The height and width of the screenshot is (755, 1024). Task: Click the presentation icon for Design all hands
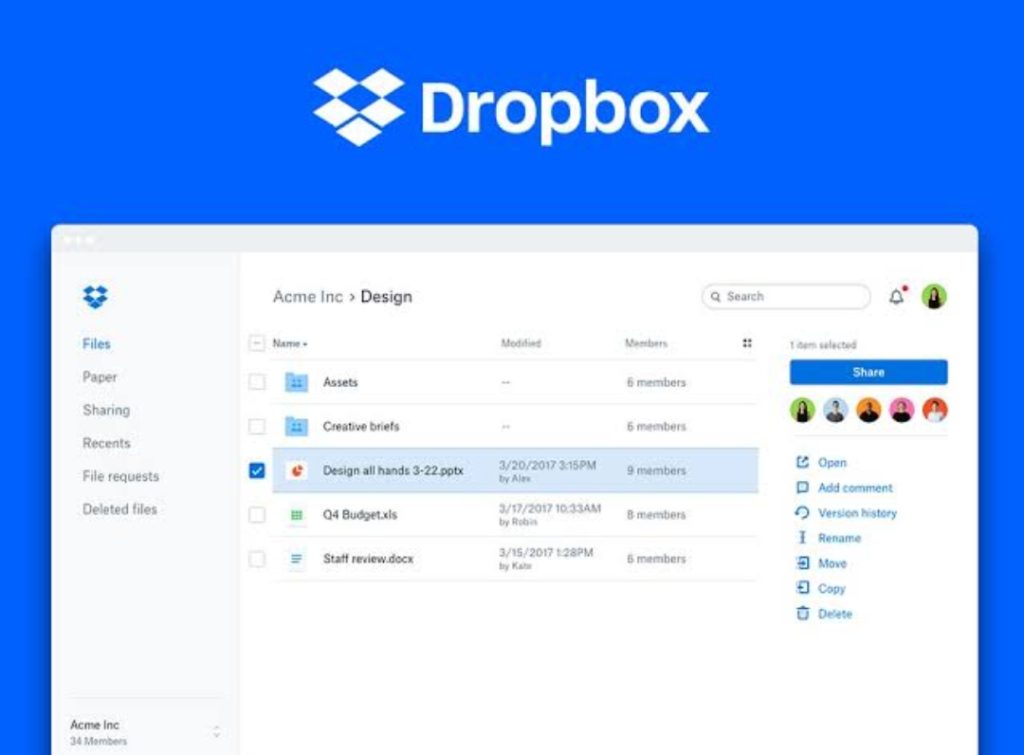[x=296, y=470]
